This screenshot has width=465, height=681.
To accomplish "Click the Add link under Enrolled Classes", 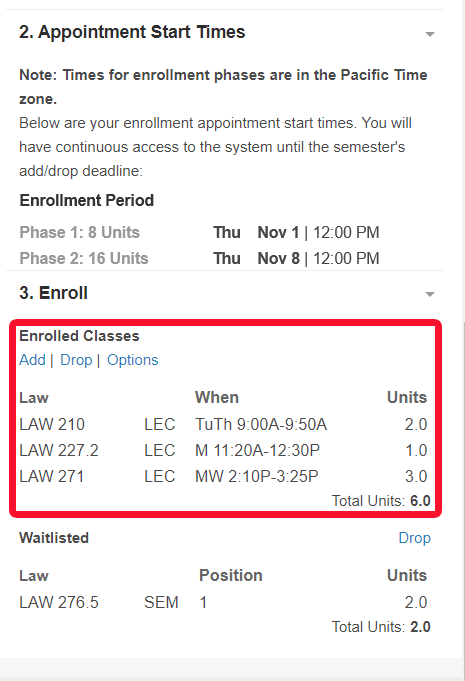I will pos(32,360).
